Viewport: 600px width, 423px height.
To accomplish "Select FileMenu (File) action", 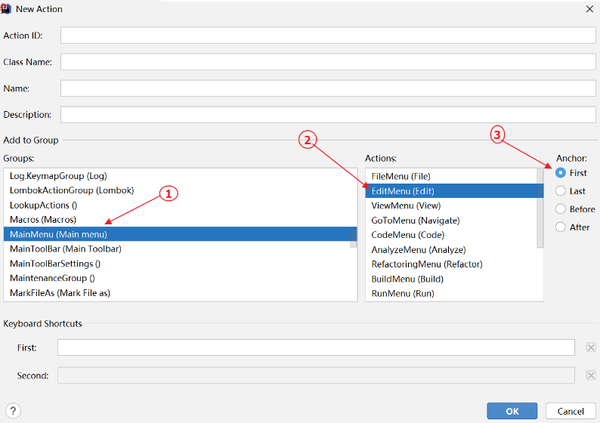I will click(x=450, y=175).
